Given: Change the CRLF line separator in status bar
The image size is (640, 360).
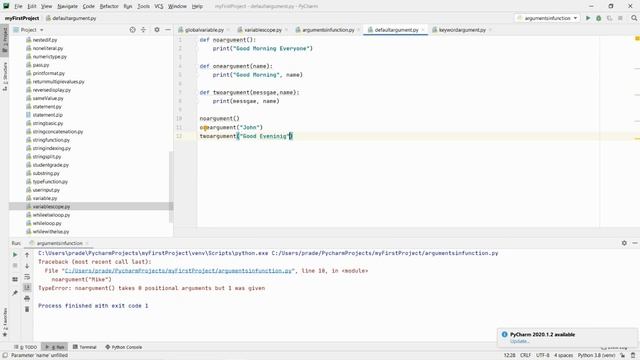Looking at the screenshot, I should click(x=525, y=356).
